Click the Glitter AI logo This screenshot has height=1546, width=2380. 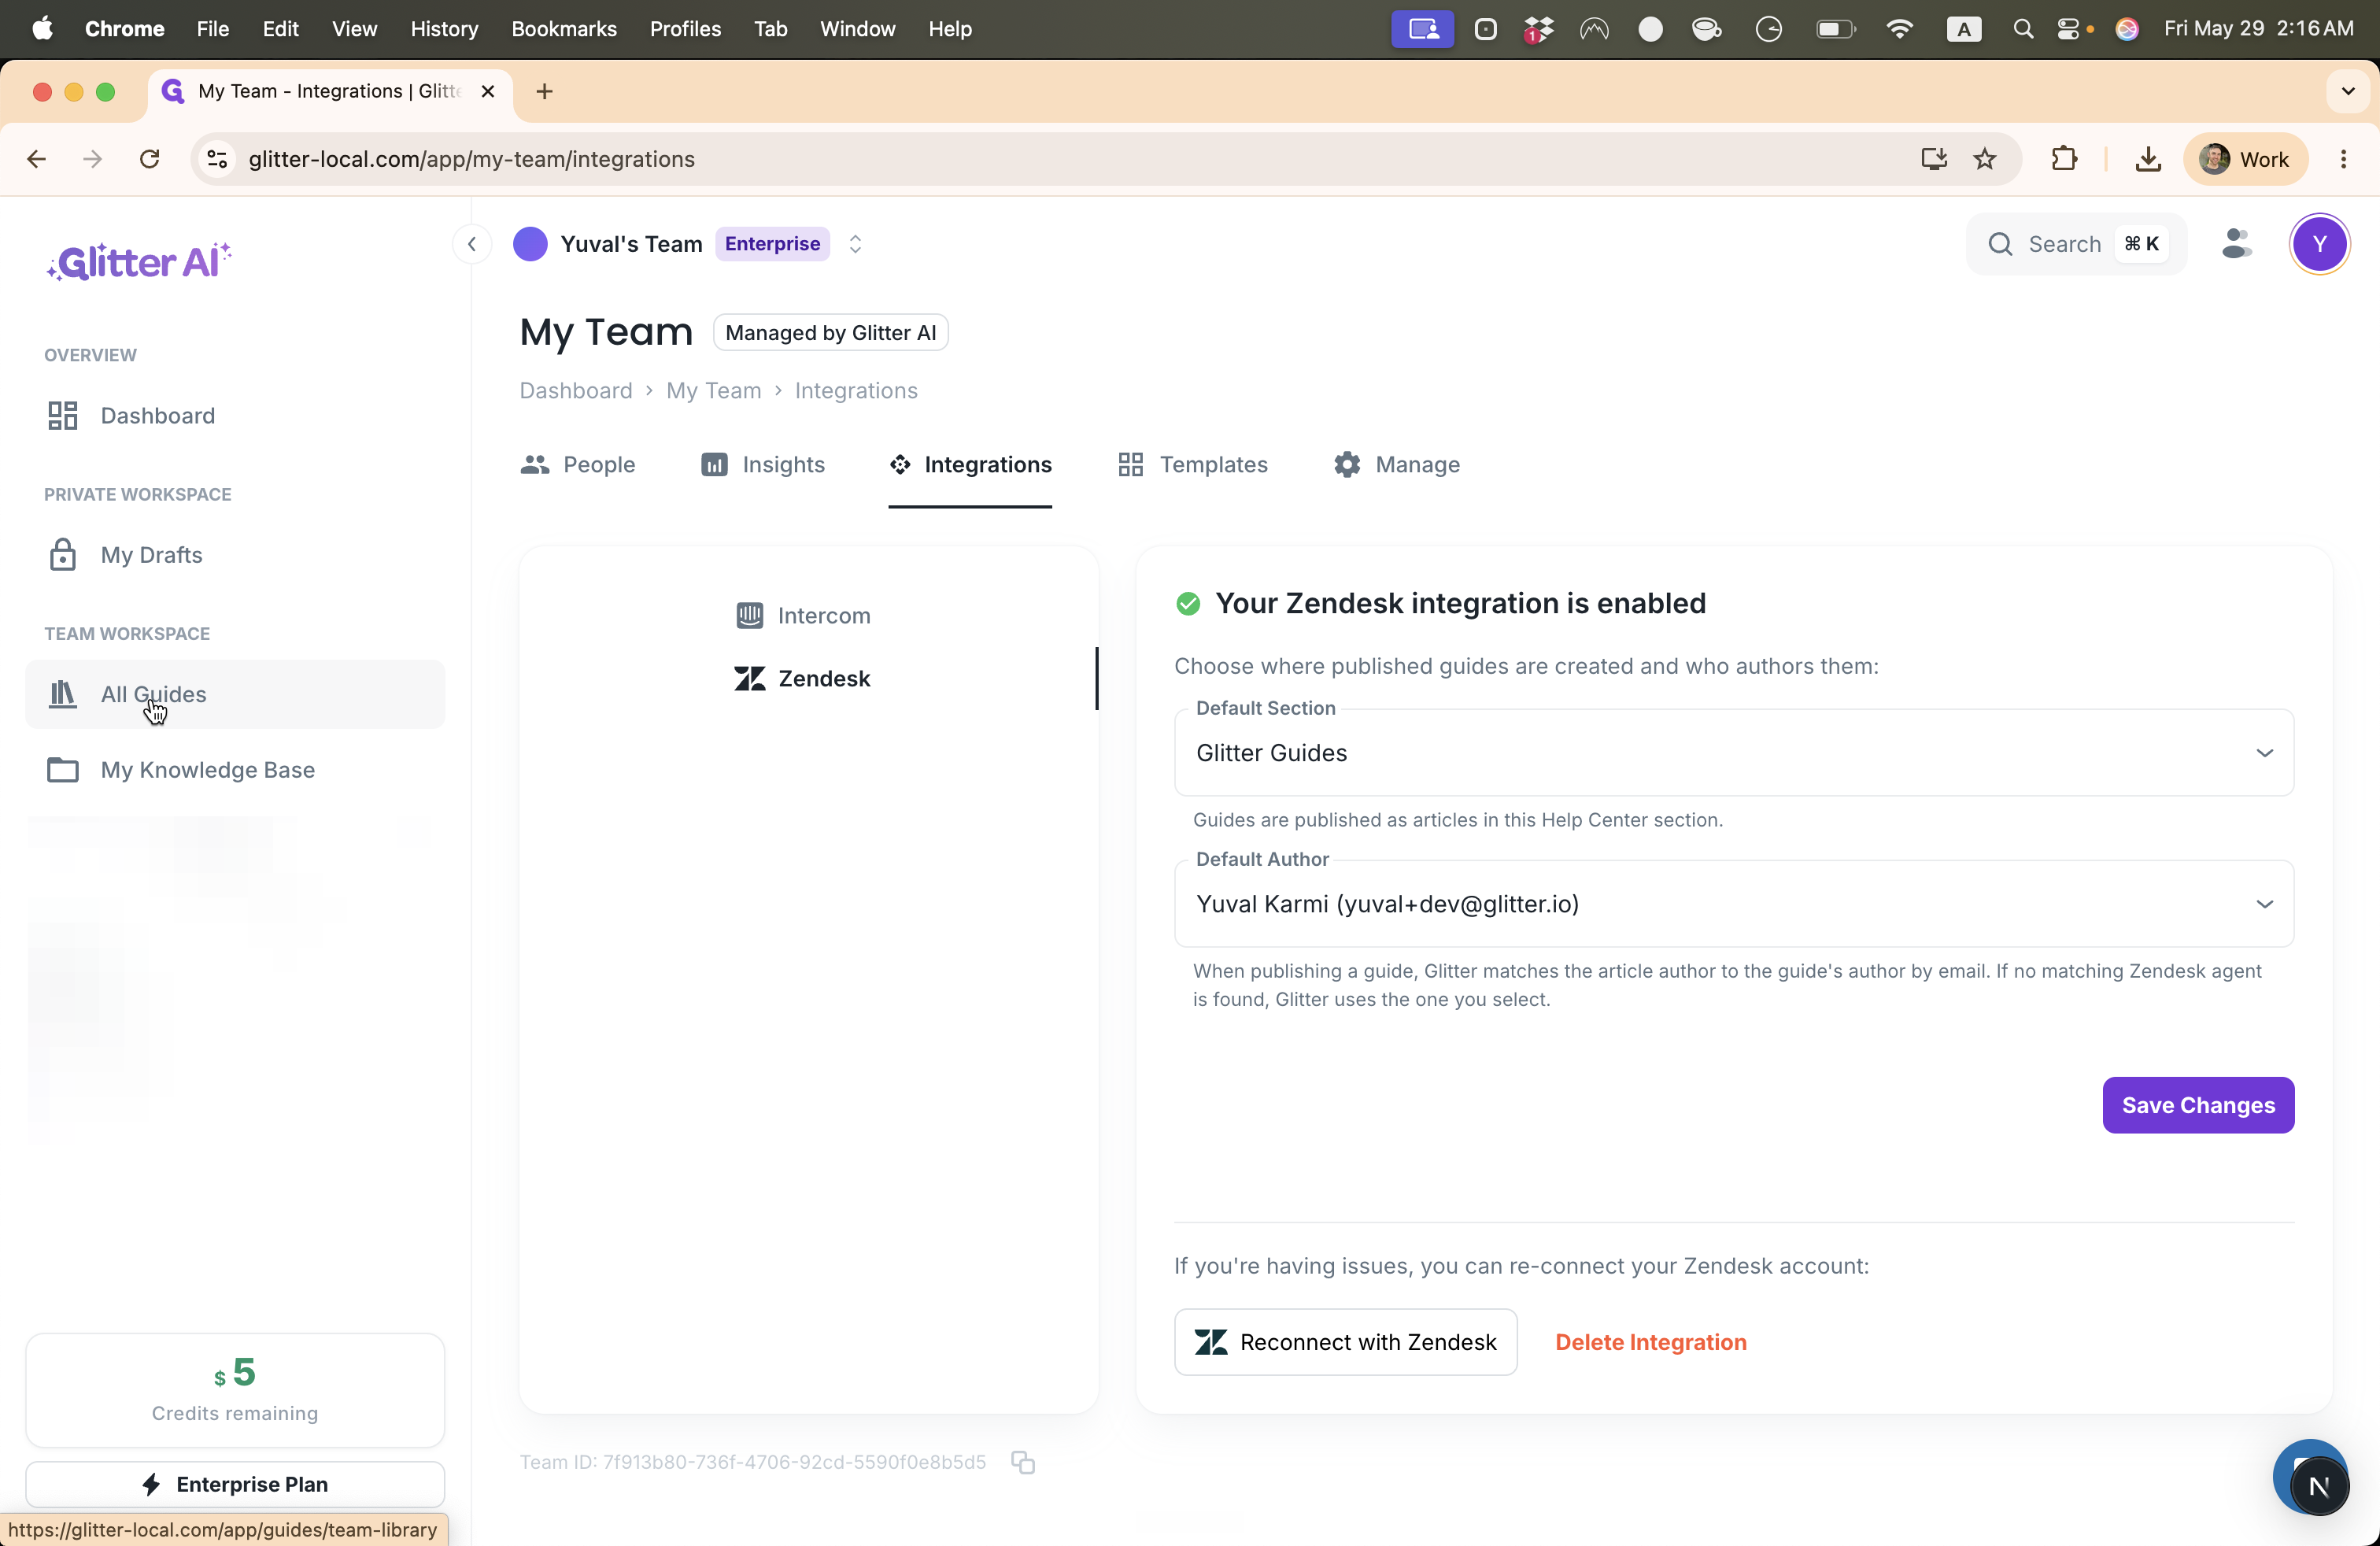click(x=139, y=262)
